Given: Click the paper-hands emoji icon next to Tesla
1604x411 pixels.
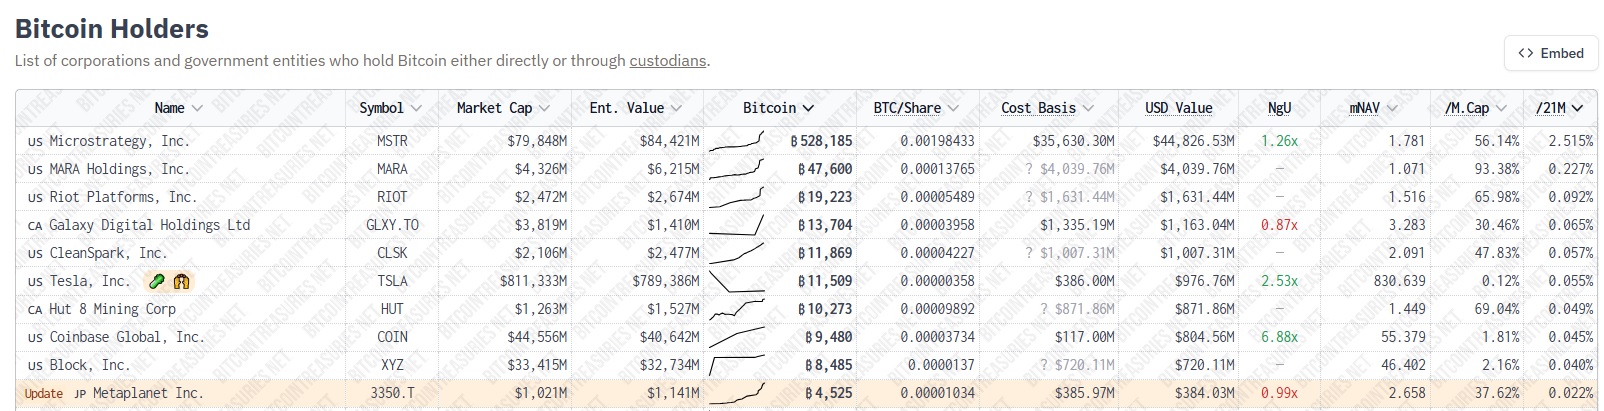Looking at the screenshot, I should (x=181, y=281).
